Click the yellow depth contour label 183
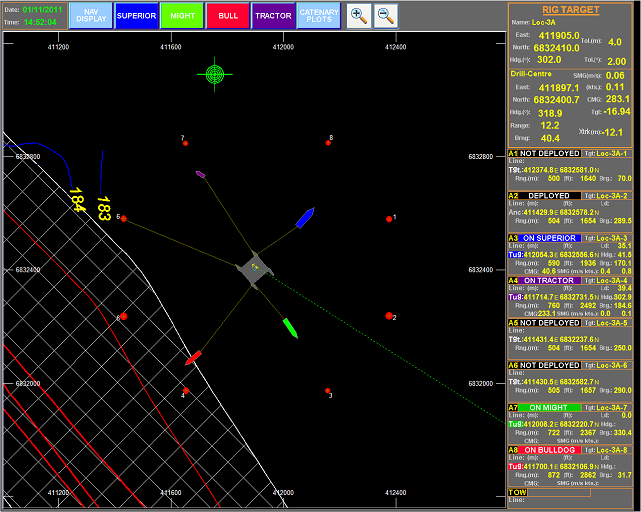Viewport: 641px width, 512px height. tap(104, 208)
